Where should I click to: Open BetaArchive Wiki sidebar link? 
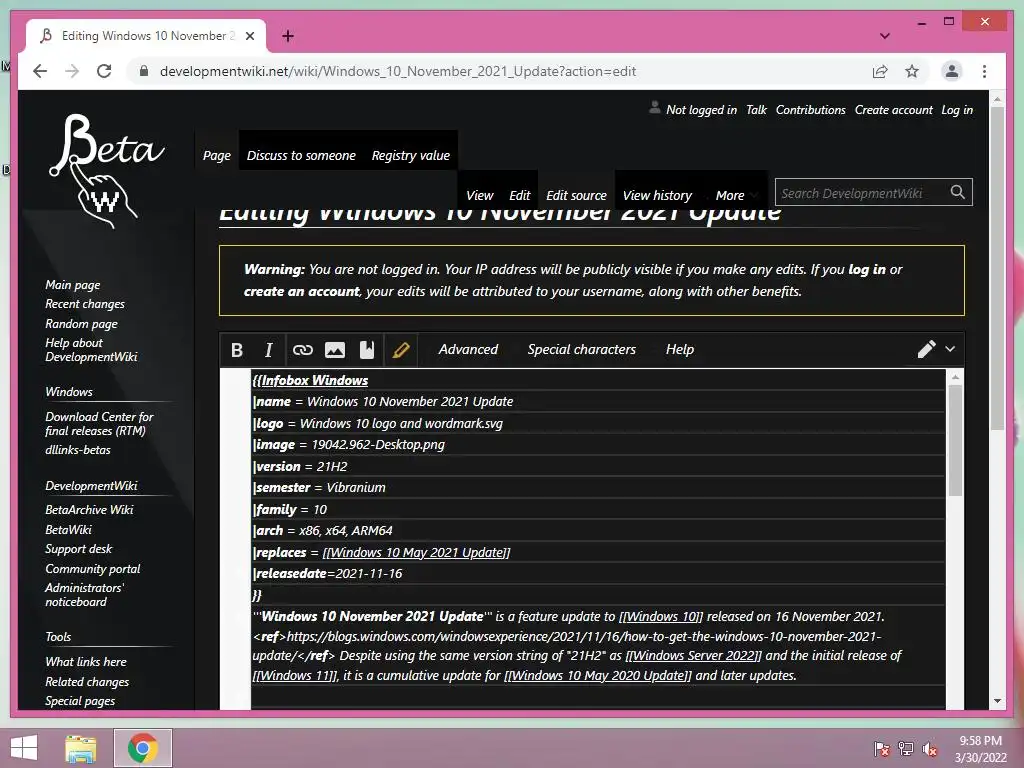(89, 509)
